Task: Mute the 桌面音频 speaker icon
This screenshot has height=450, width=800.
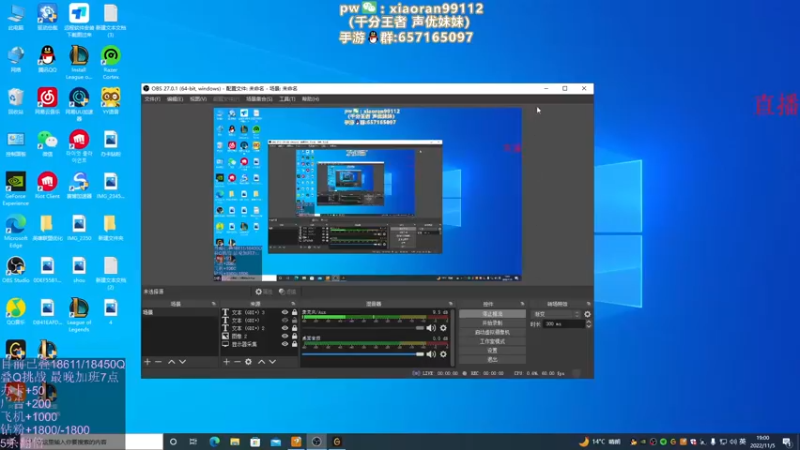Action: tap(431, 354)
